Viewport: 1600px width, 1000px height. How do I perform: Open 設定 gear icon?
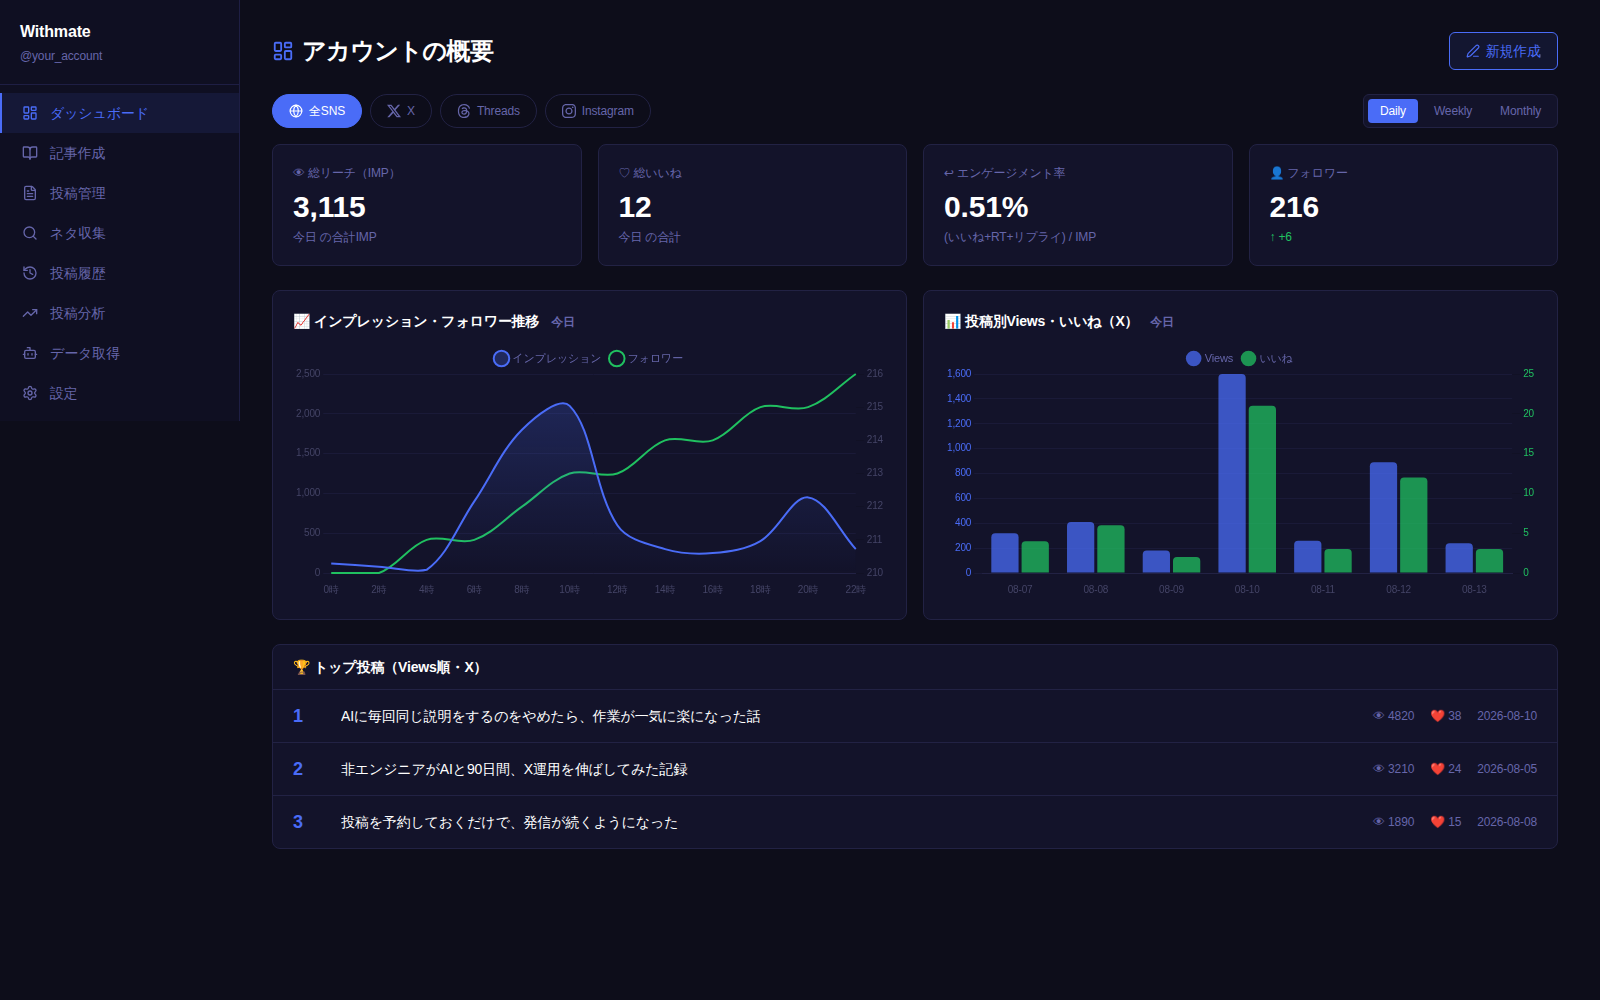click(30, 393)
